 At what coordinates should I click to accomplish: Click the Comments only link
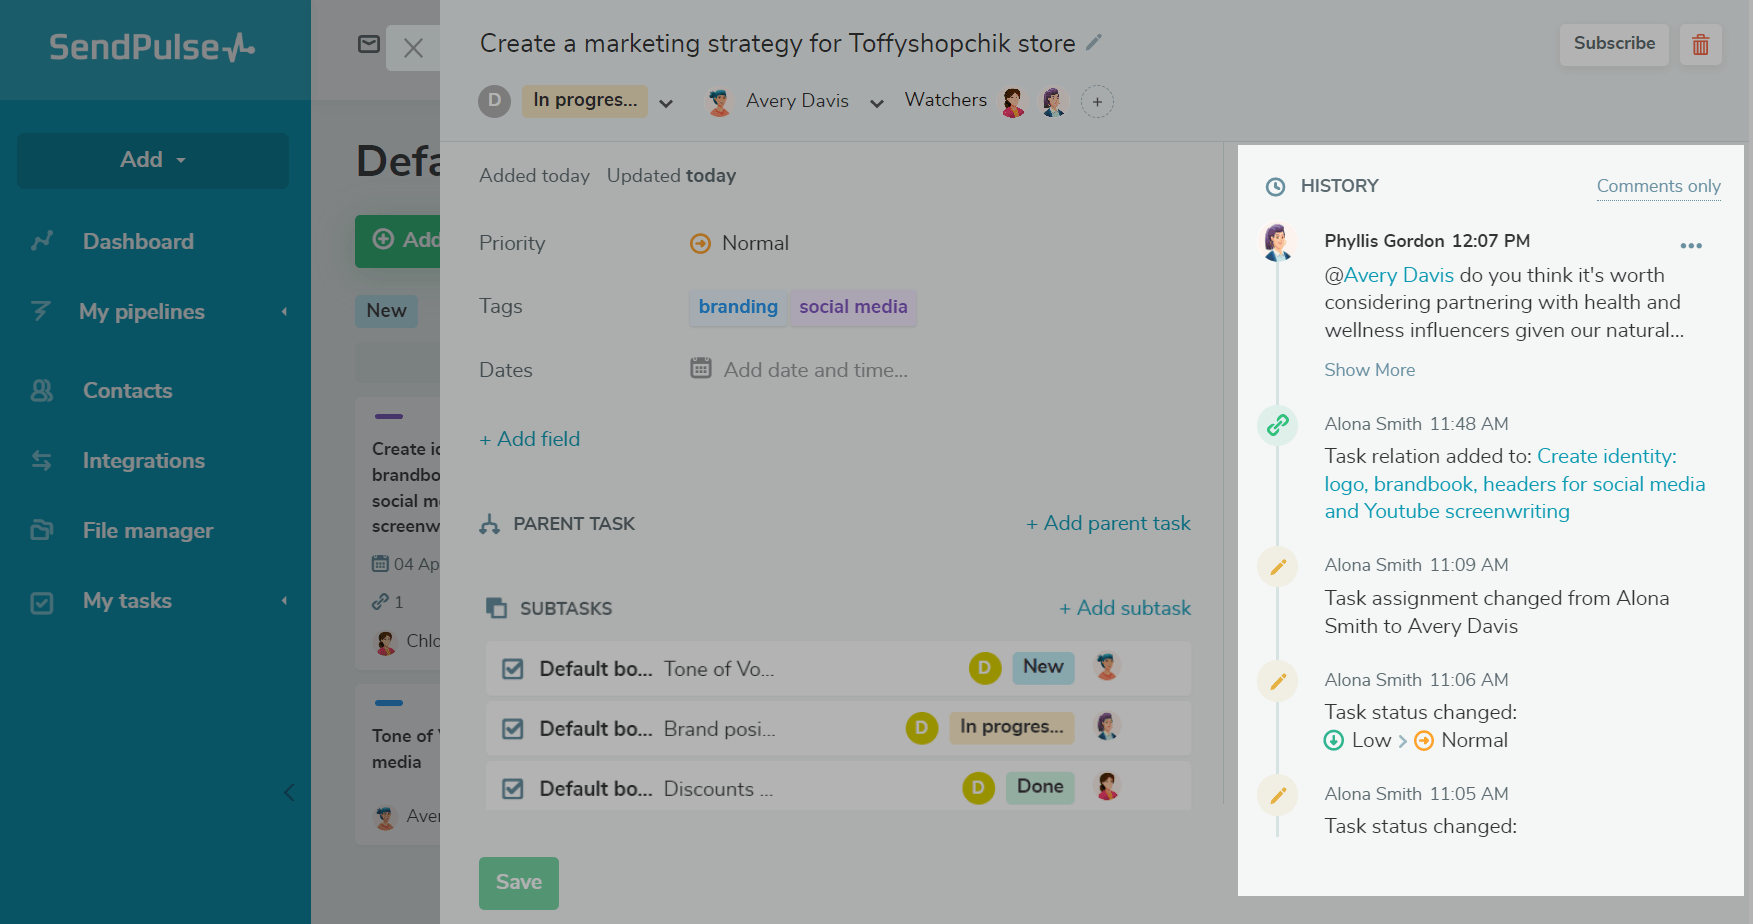[x=1658, y=186]
